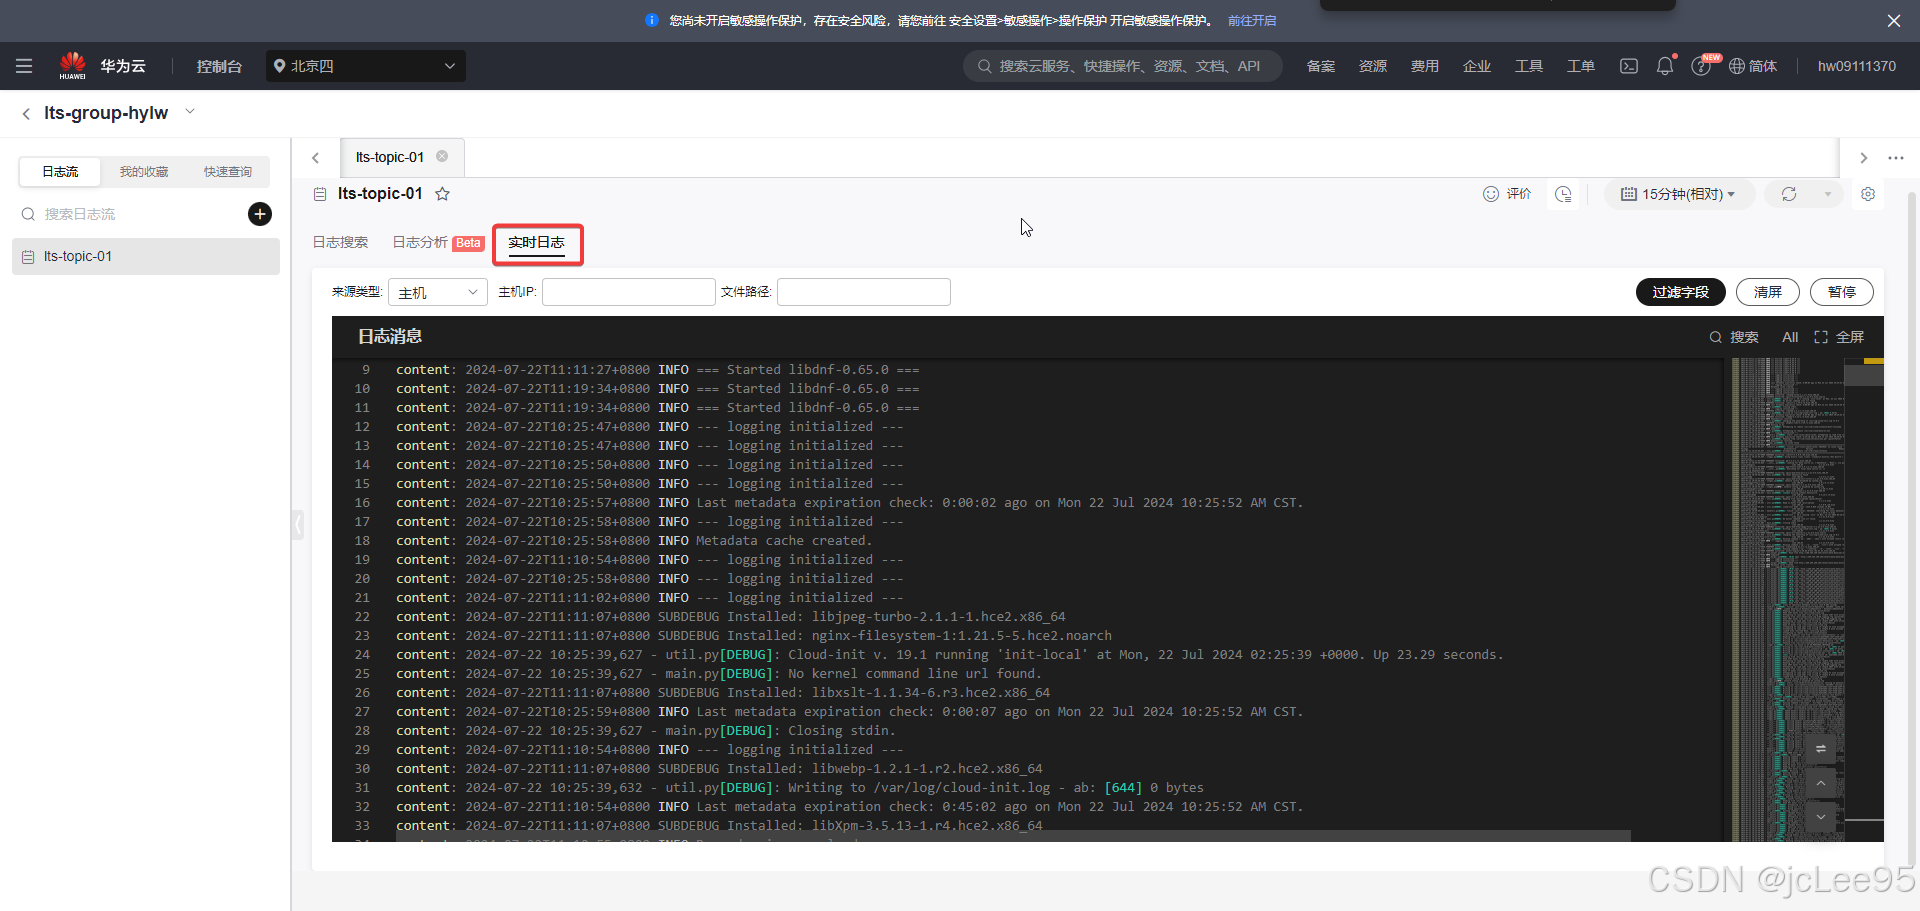Favorite lts-topic-01 with the star icon
The height and width of the screenshot is (911, 1920).
442,194
